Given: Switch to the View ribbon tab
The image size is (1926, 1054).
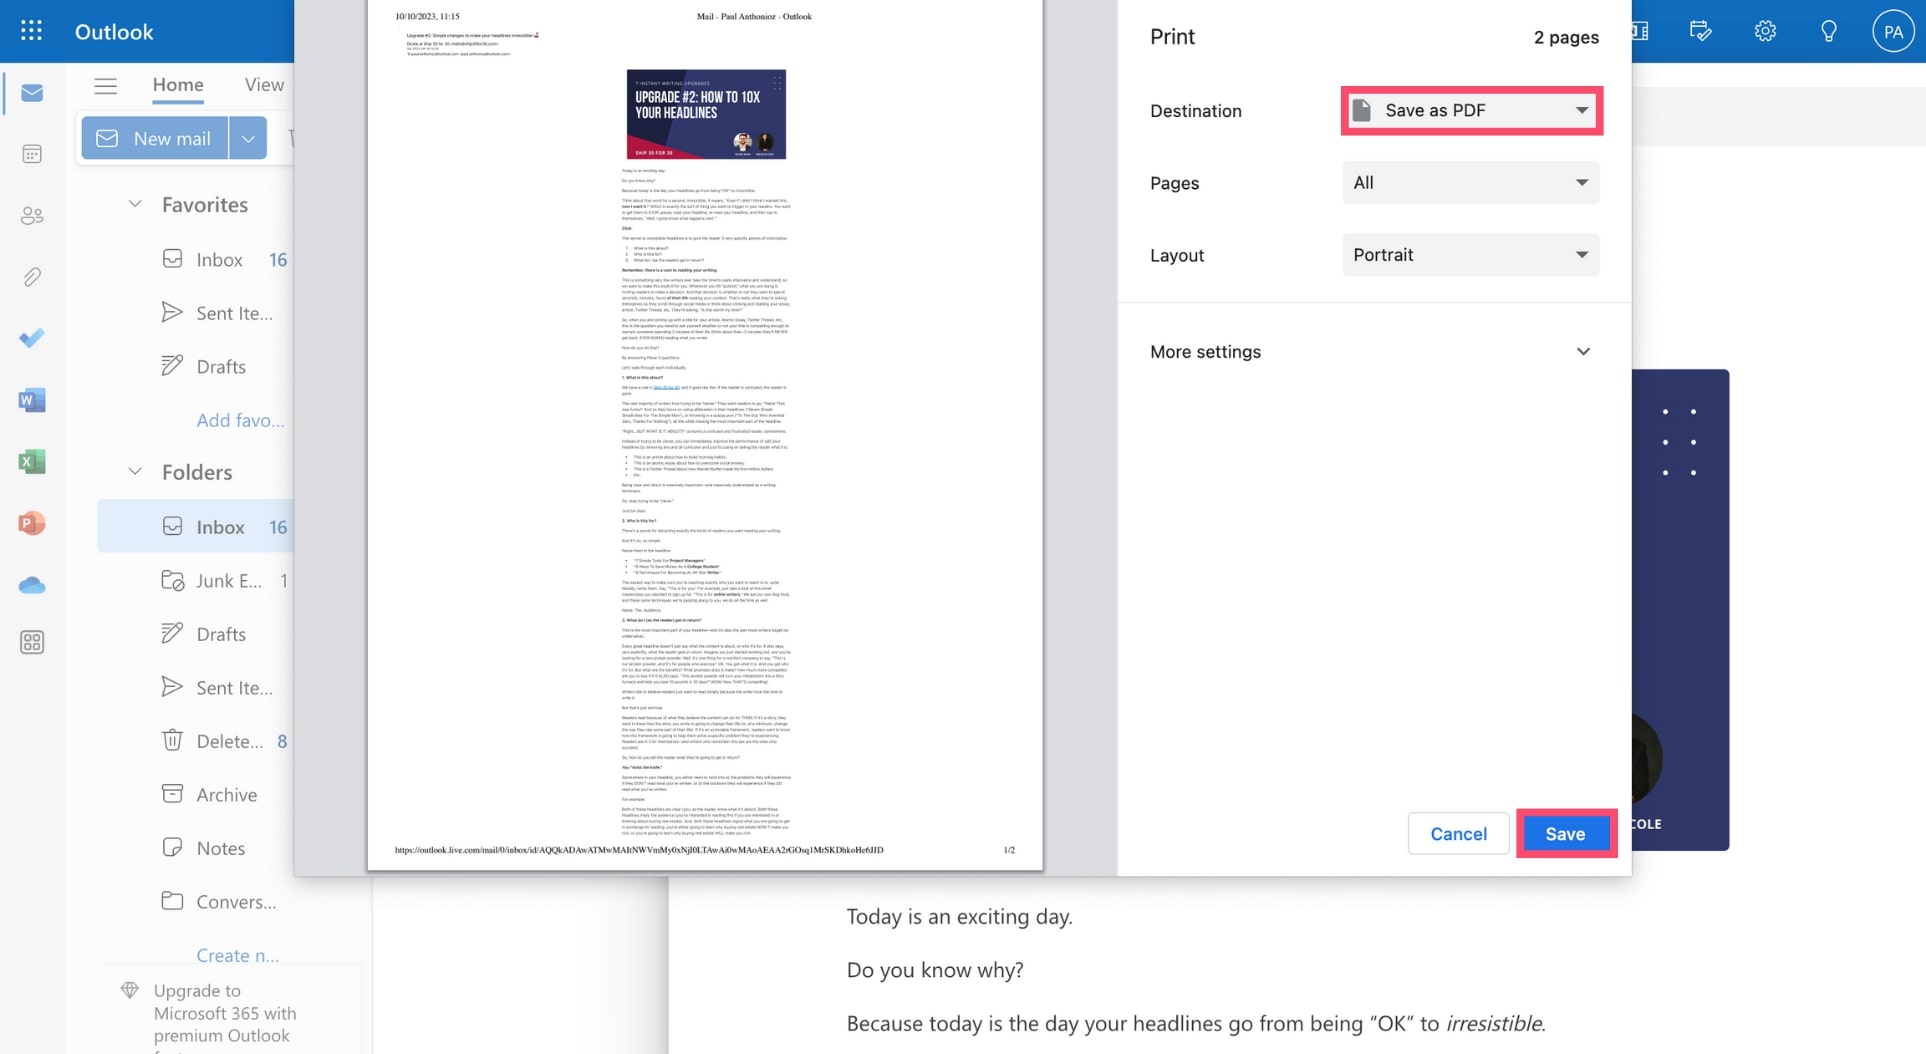Looking at the screenshot, I should pyautogui.click(x=264, y=85).
